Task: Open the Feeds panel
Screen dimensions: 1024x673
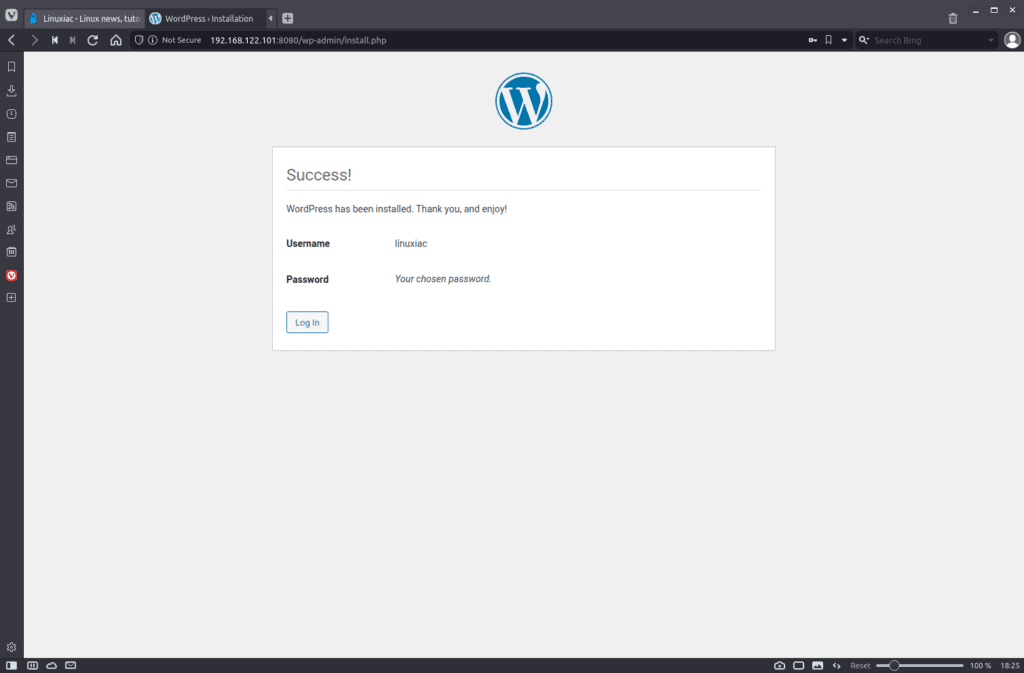Action: [11, 206]
